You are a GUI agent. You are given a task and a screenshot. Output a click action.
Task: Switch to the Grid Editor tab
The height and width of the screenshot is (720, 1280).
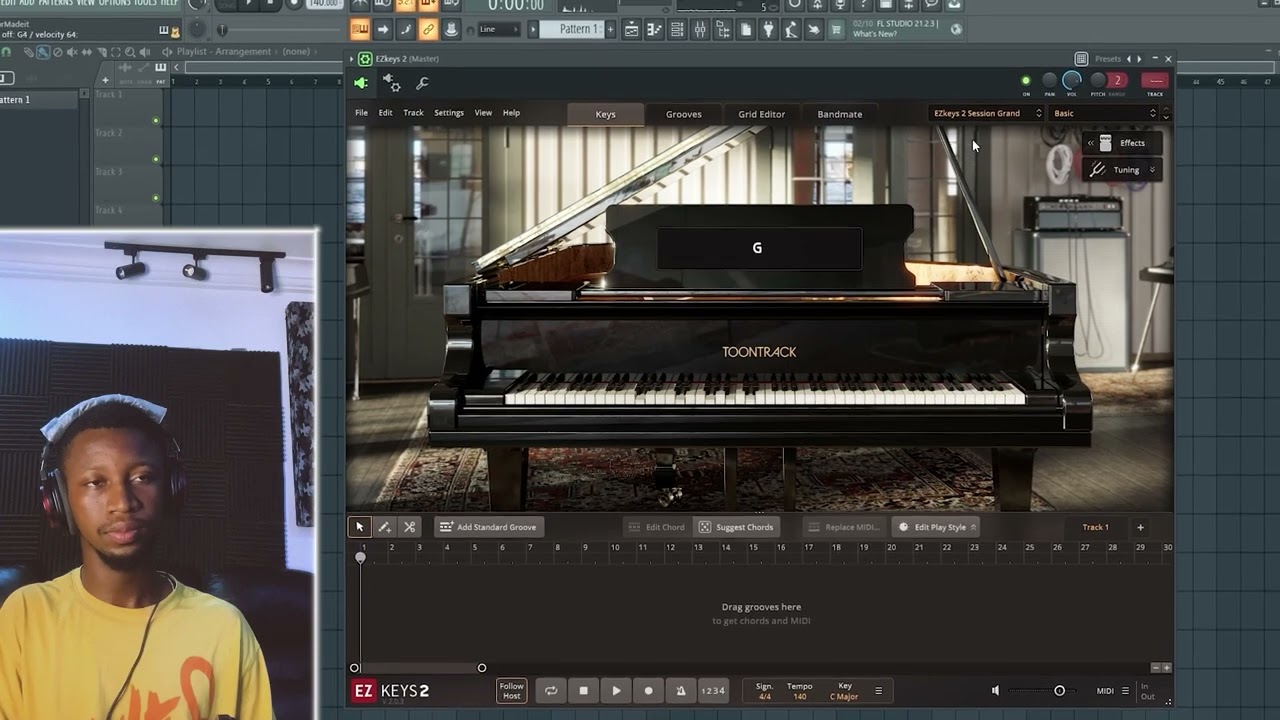pyautogui.click(x=762, y=114)
